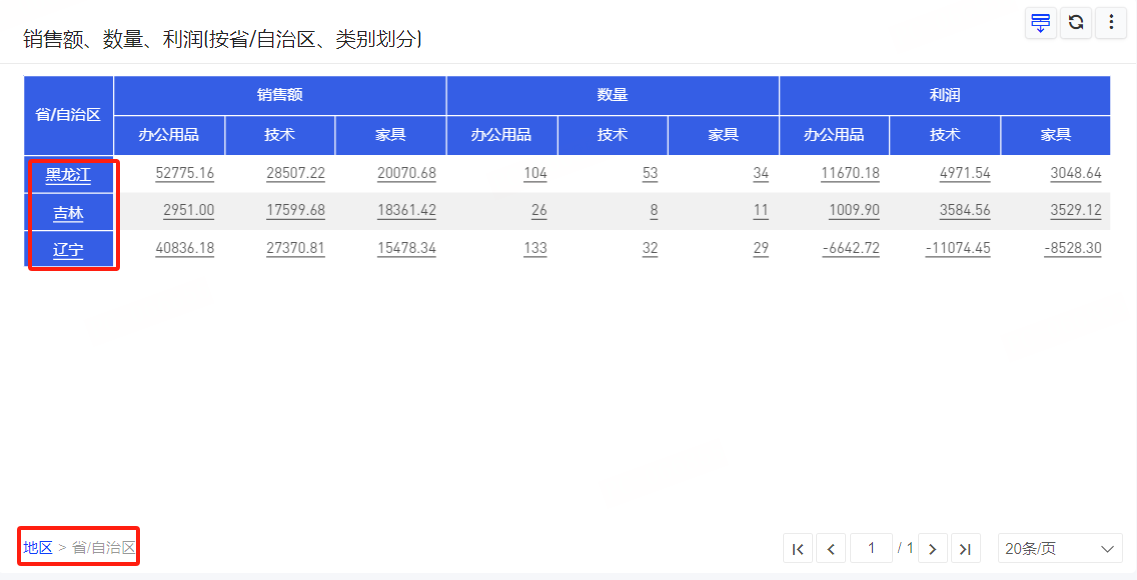
Task: Click 地区 in the breadcrumb
Action: pyautogui.click(x=38, y=547)
